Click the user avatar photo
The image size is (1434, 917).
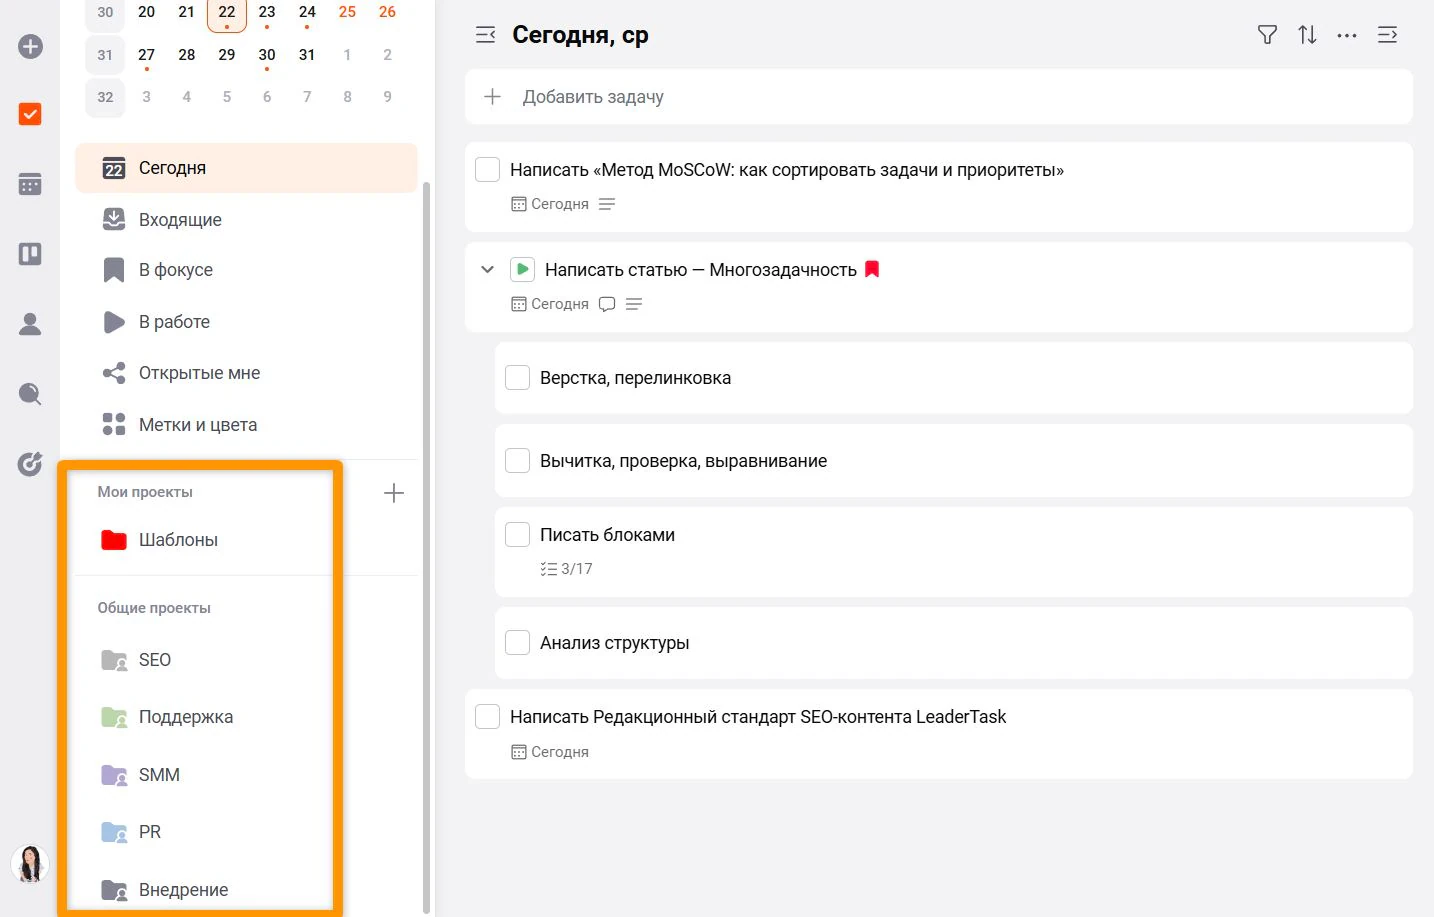coord(30,864)
